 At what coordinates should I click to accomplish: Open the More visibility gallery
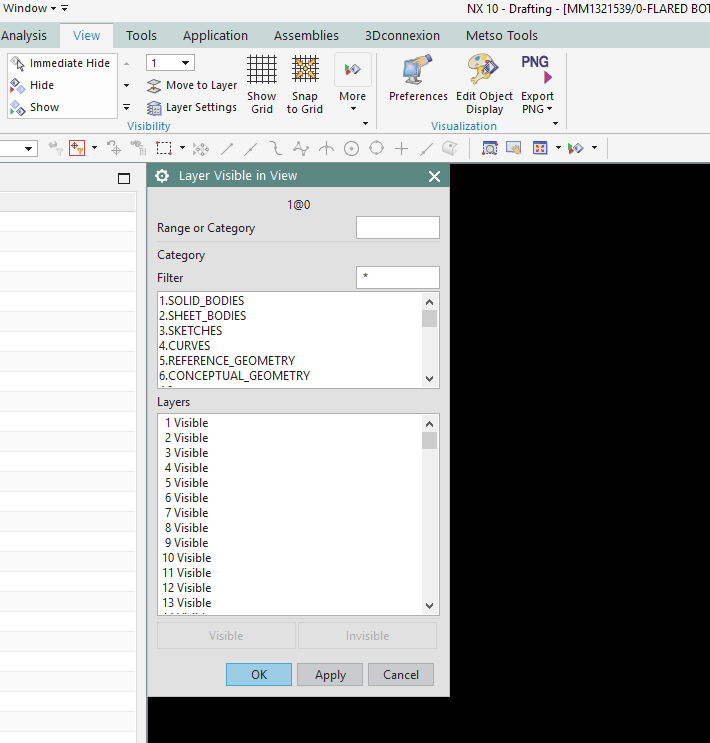click(353, 84)
